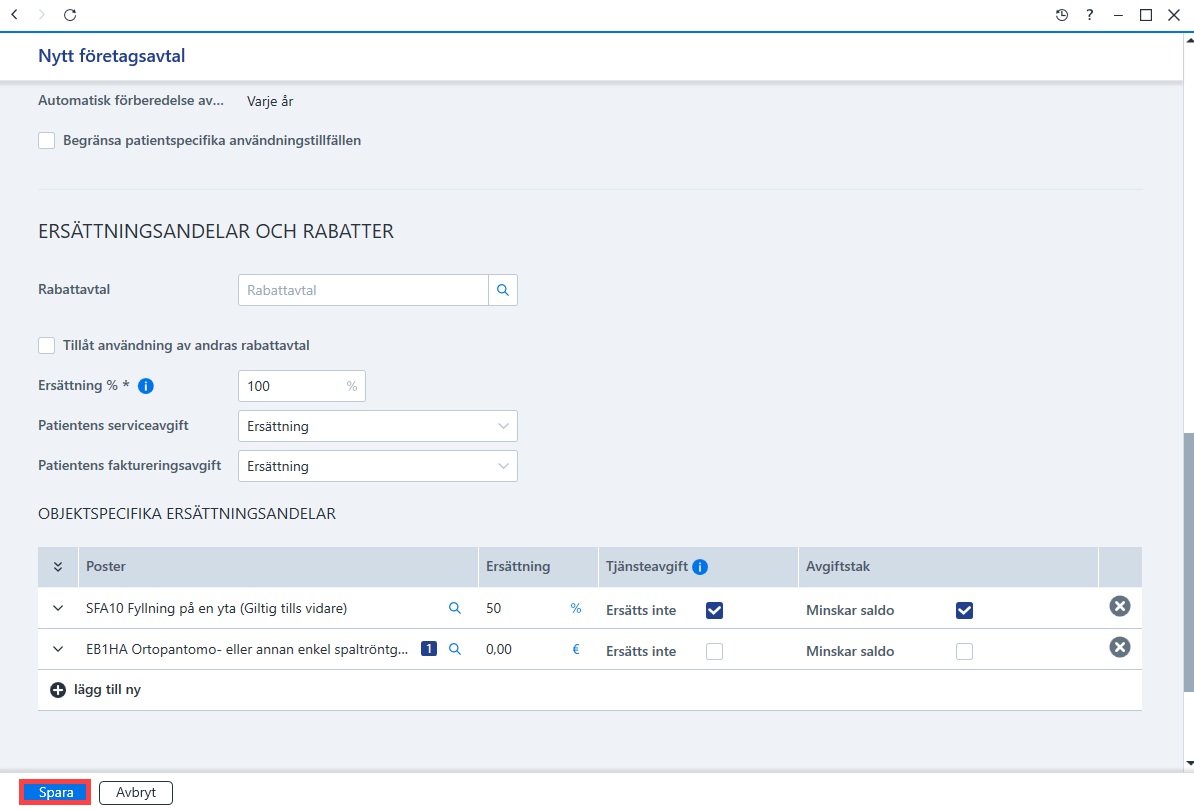Open the help question mark icon

[x=1090, y=15]
